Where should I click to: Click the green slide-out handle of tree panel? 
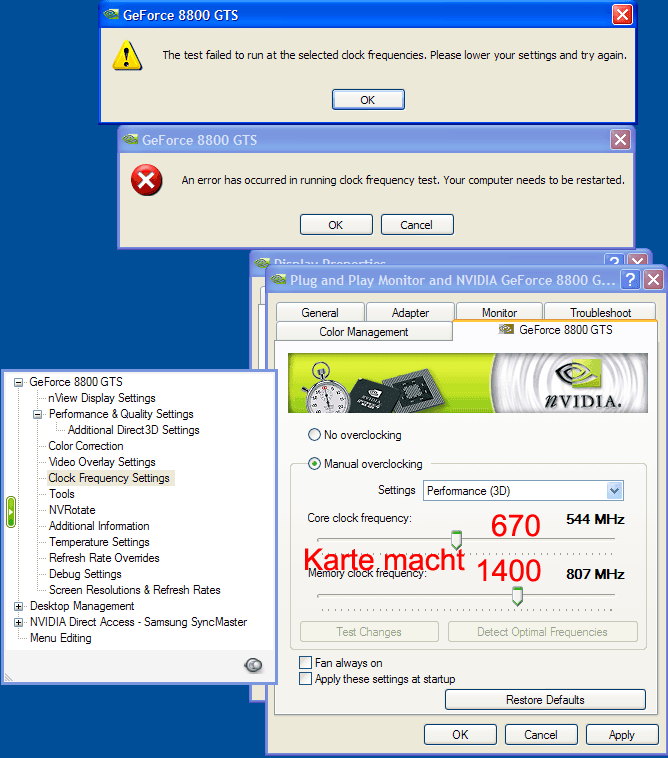[x=11, y=511]
